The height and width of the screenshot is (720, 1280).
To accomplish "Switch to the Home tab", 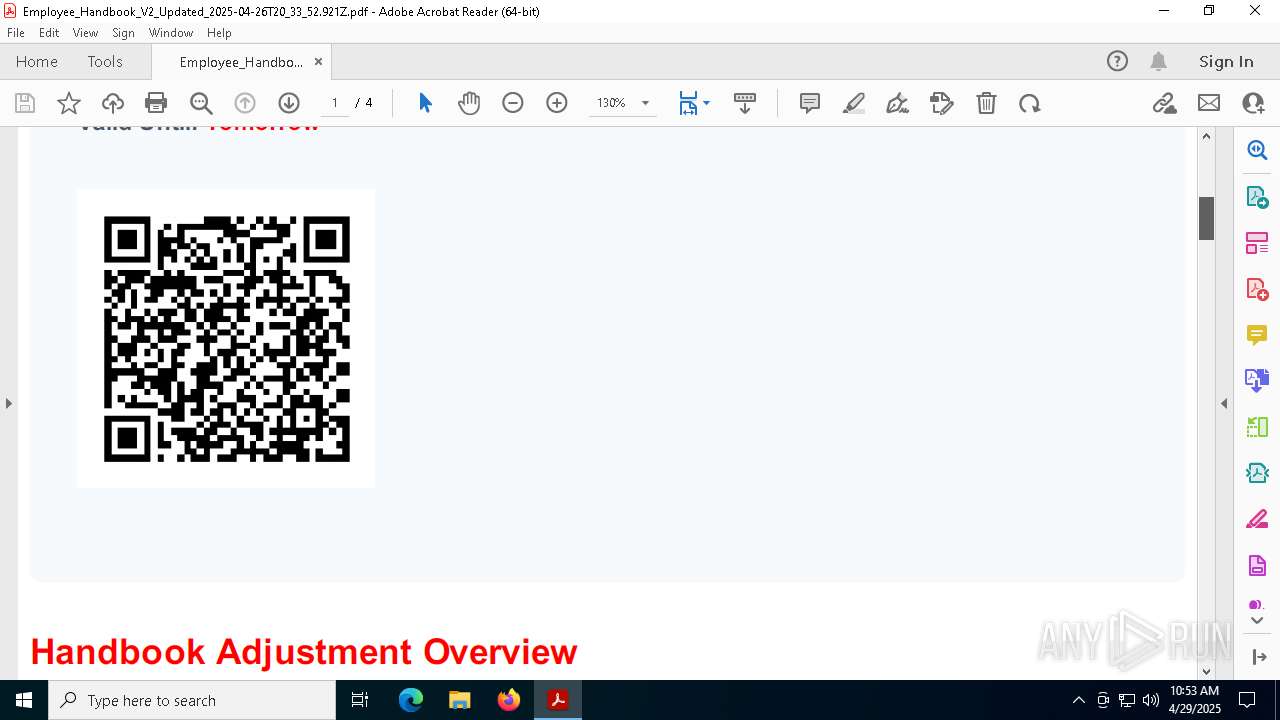I will coord(37,61).
